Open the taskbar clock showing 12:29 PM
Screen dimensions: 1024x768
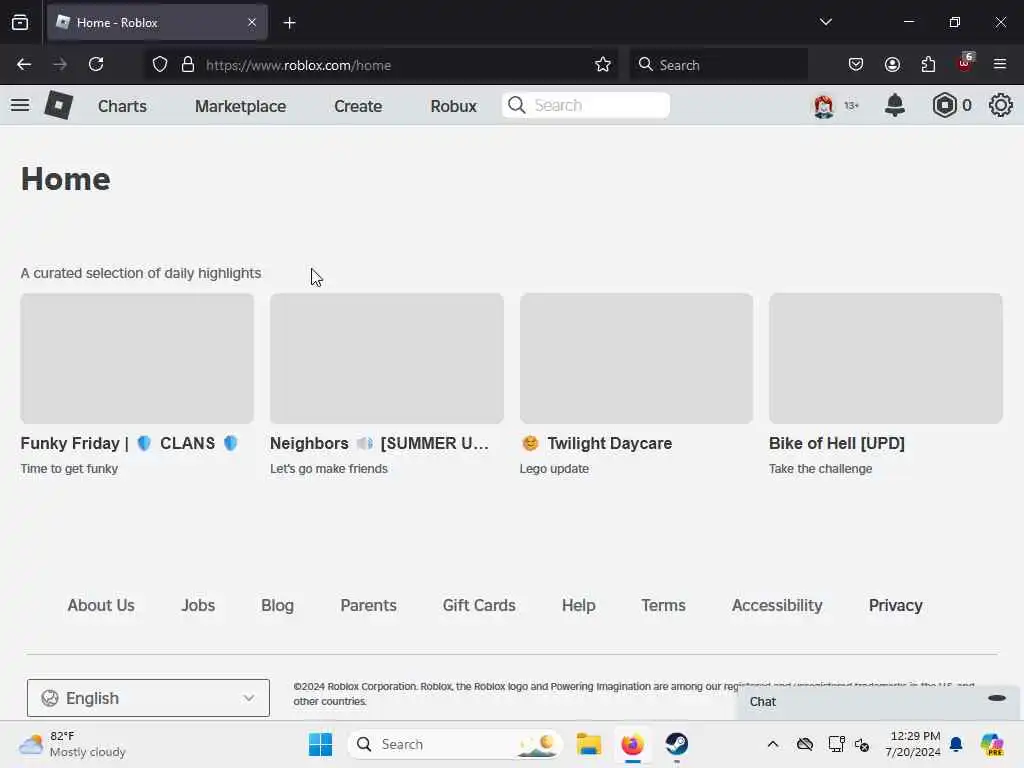click(x=913, y=744)
